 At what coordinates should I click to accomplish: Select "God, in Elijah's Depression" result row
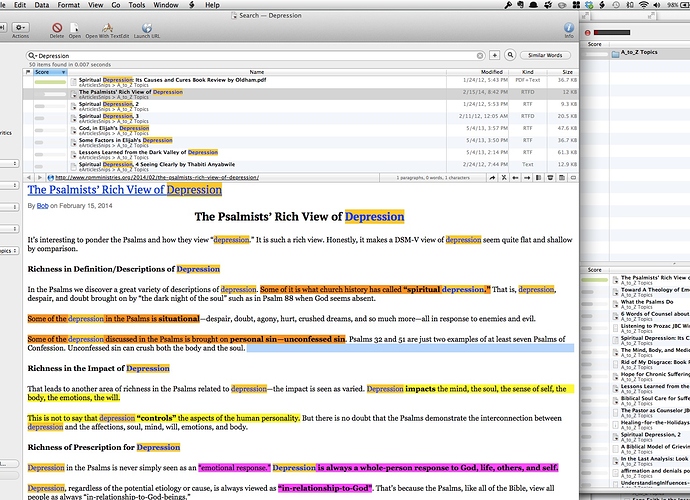click(x=114, y=128)
